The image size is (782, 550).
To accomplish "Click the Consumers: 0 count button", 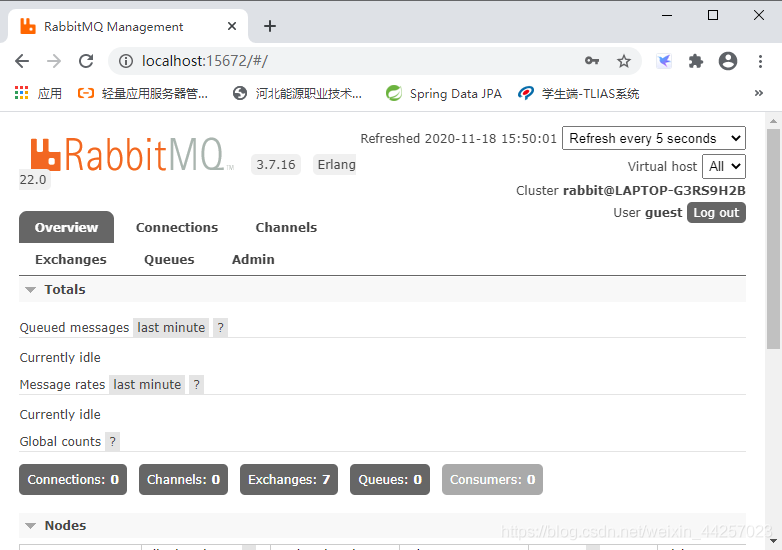I will pos(492,479).
